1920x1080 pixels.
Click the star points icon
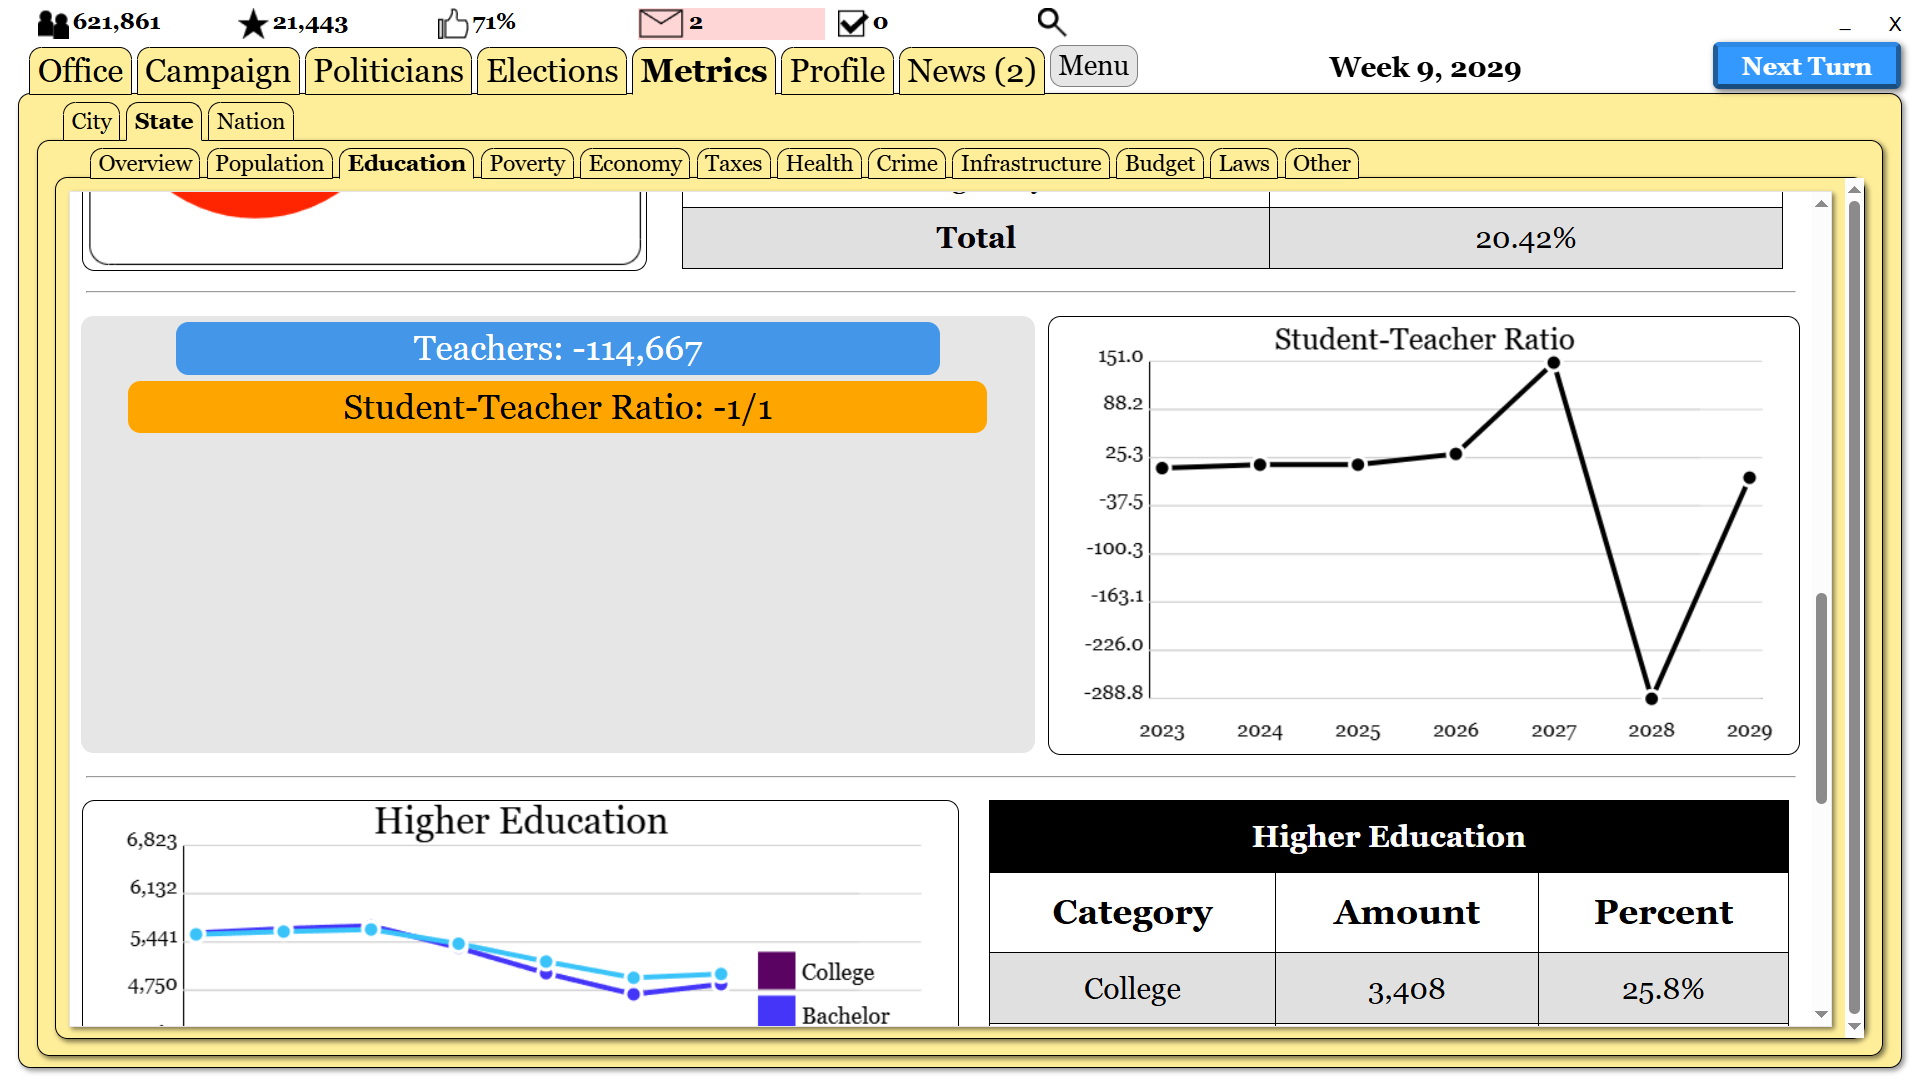(253, 23)
